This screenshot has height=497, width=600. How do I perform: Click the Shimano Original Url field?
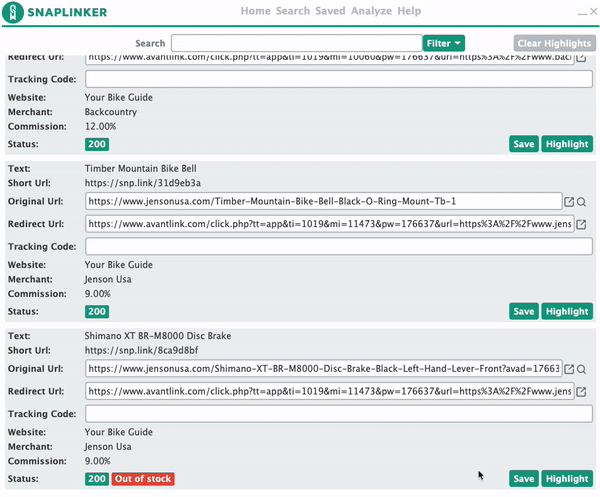pos(323,368)
